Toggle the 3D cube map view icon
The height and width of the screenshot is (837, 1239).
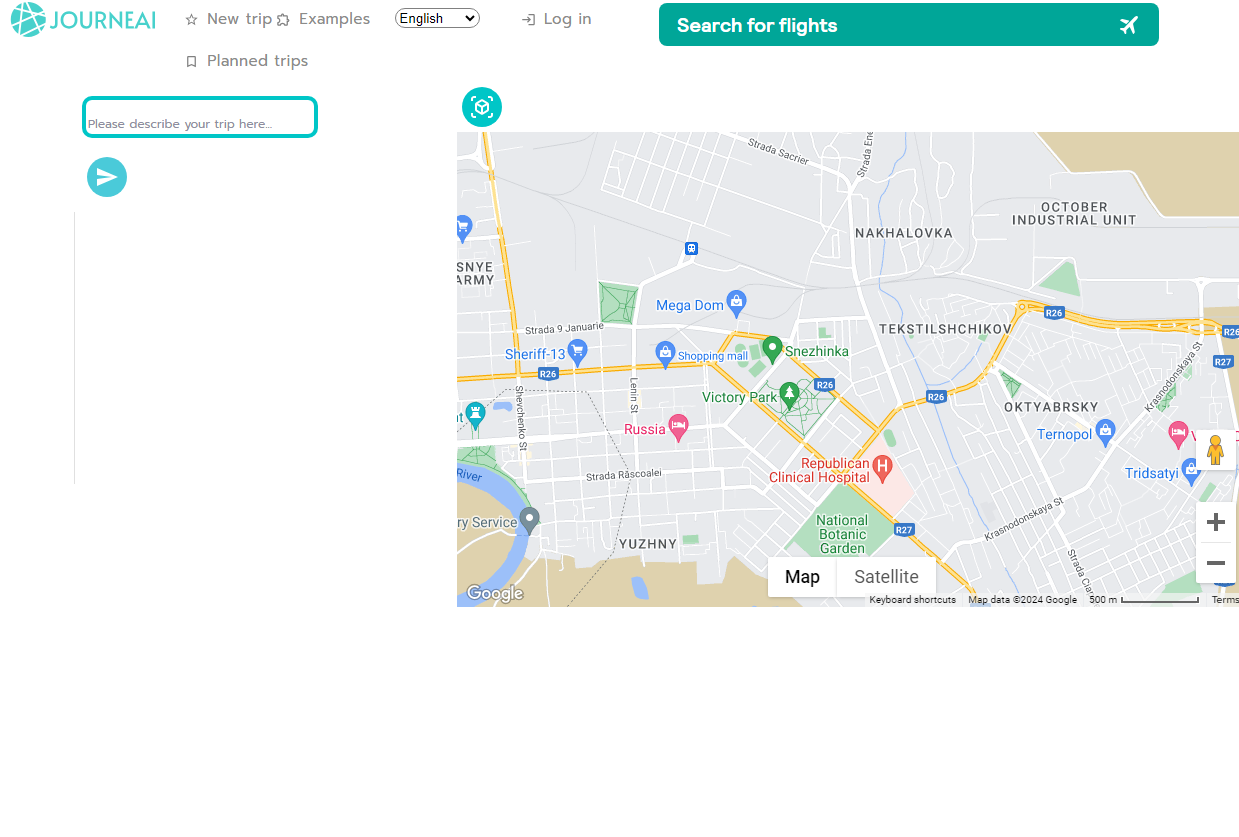pyautogui.click(x=482, y=107)
